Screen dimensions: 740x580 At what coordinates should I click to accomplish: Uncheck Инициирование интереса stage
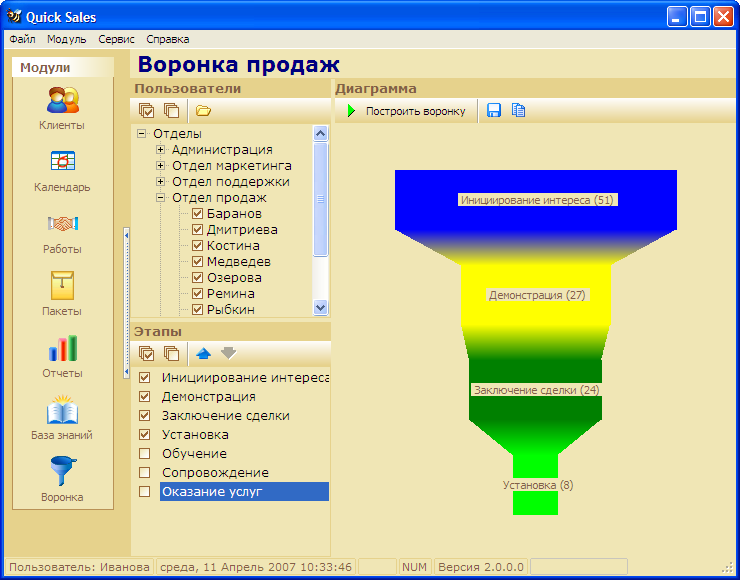pyautogui.click(x=144, y=378)
